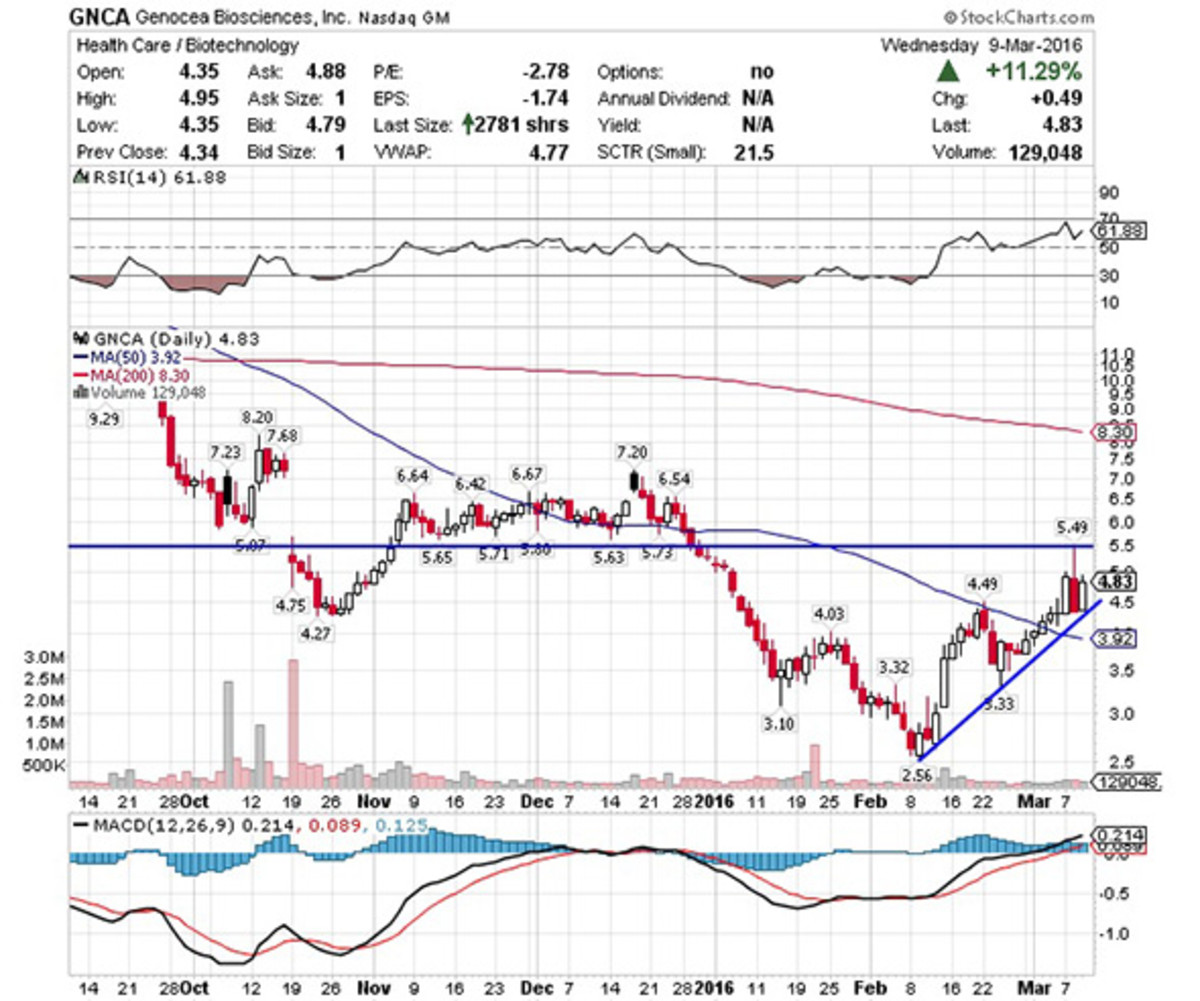1200x1001 pixels.
Task: Click the Yield N/A value
Action: coord(760,126)
